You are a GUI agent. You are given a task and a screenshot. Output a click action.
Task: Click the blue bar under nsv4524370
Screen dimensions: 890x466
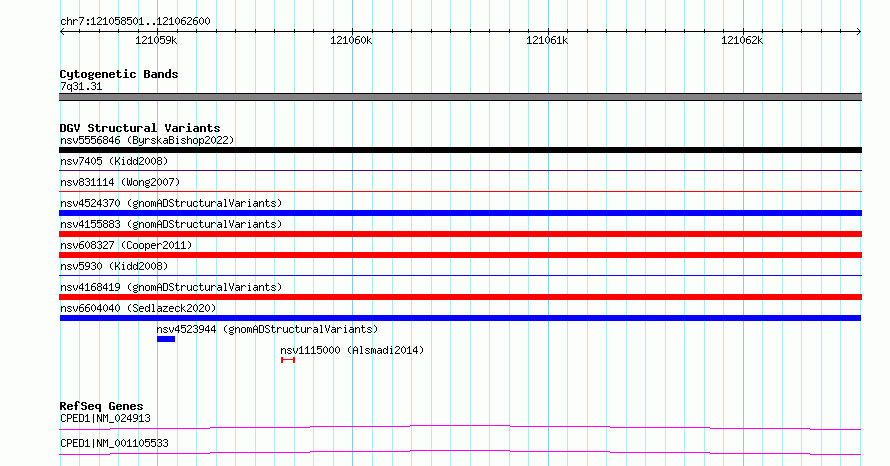(x=460, y=213)
